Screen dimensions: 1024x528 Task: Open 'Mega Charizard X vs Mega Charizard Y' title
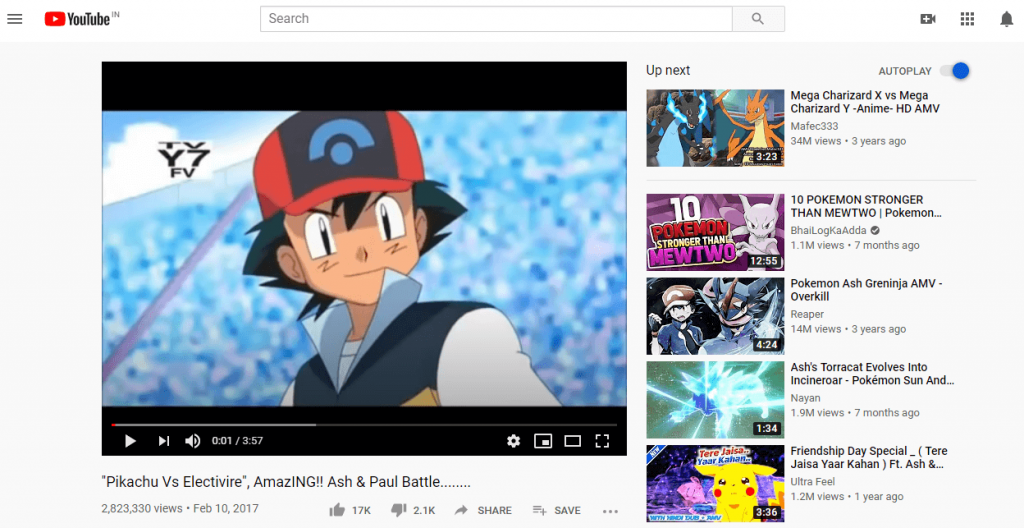[865, 102]
